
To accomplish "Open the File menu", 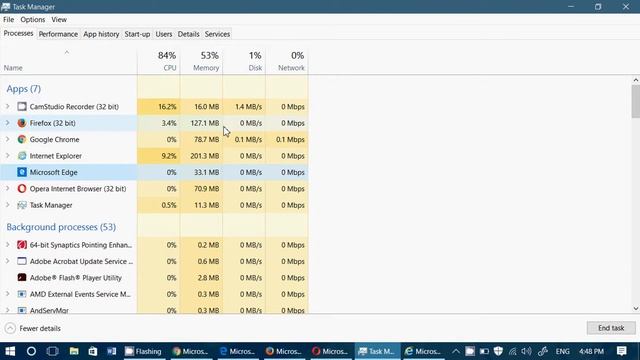I will pyautogui.click(x=9, y=20).
